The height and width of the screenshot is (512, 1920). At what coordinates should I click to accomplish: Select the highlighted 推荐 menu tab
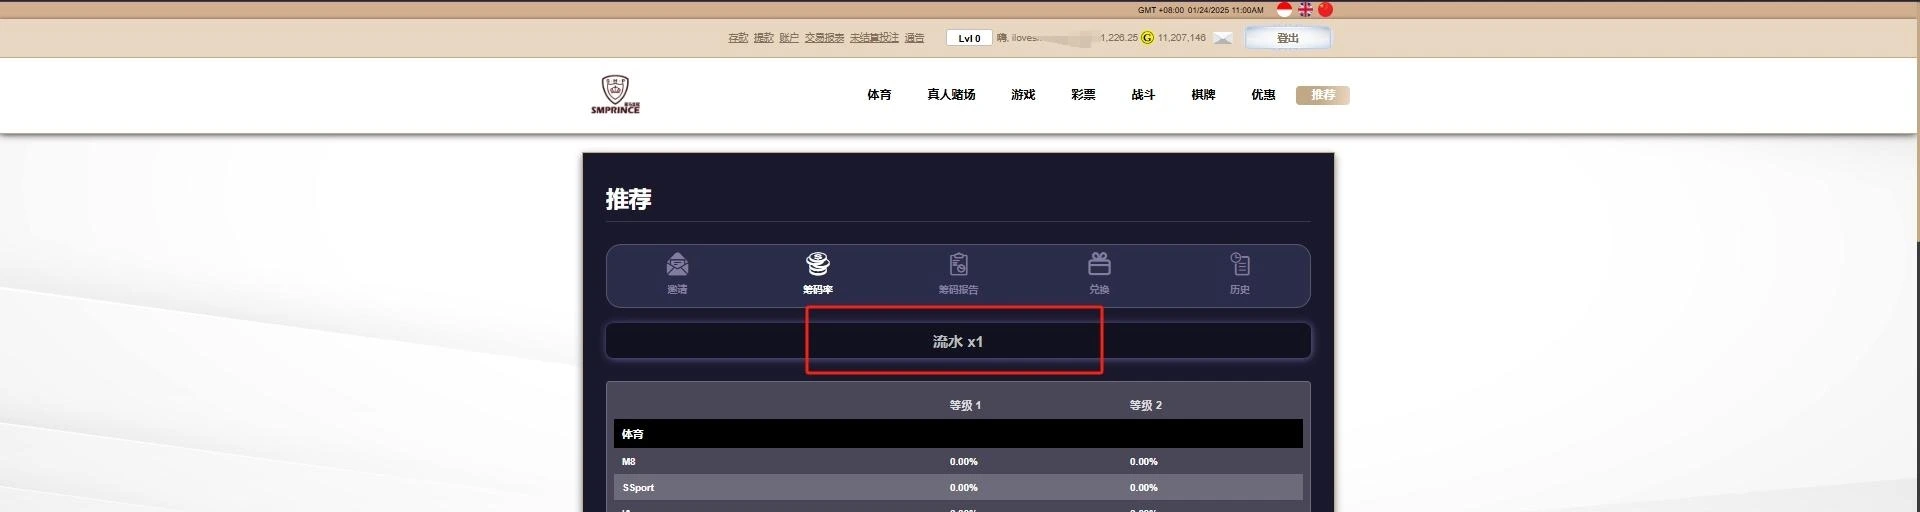1322,95
